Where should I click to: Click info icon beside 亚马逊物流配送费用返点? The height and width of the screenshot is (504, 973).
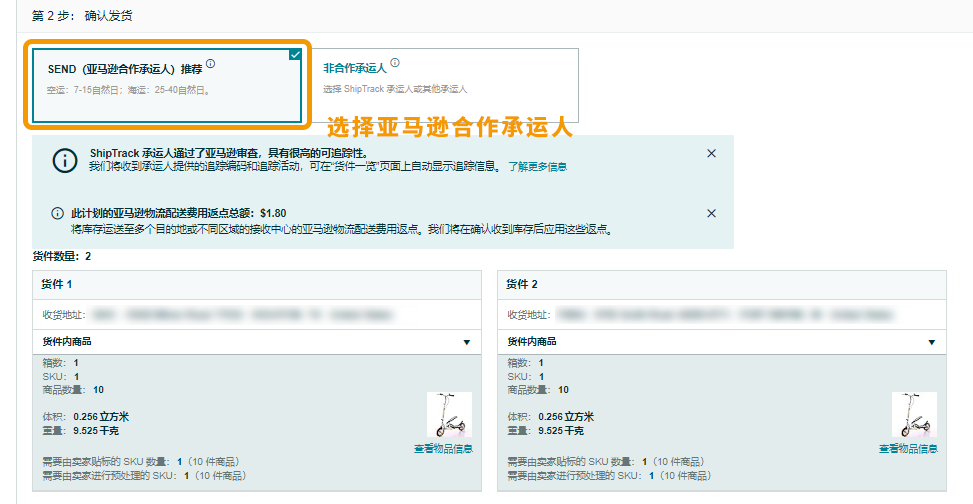point(58,213)
